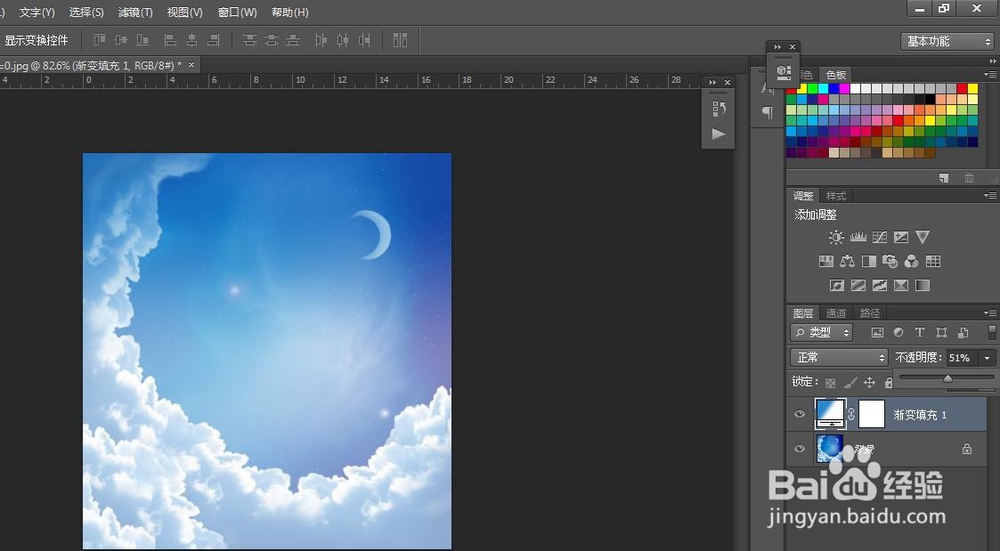Toggle pixel layer filter
This screenshot has width=1000, height=551.
[x=878, y=332]
